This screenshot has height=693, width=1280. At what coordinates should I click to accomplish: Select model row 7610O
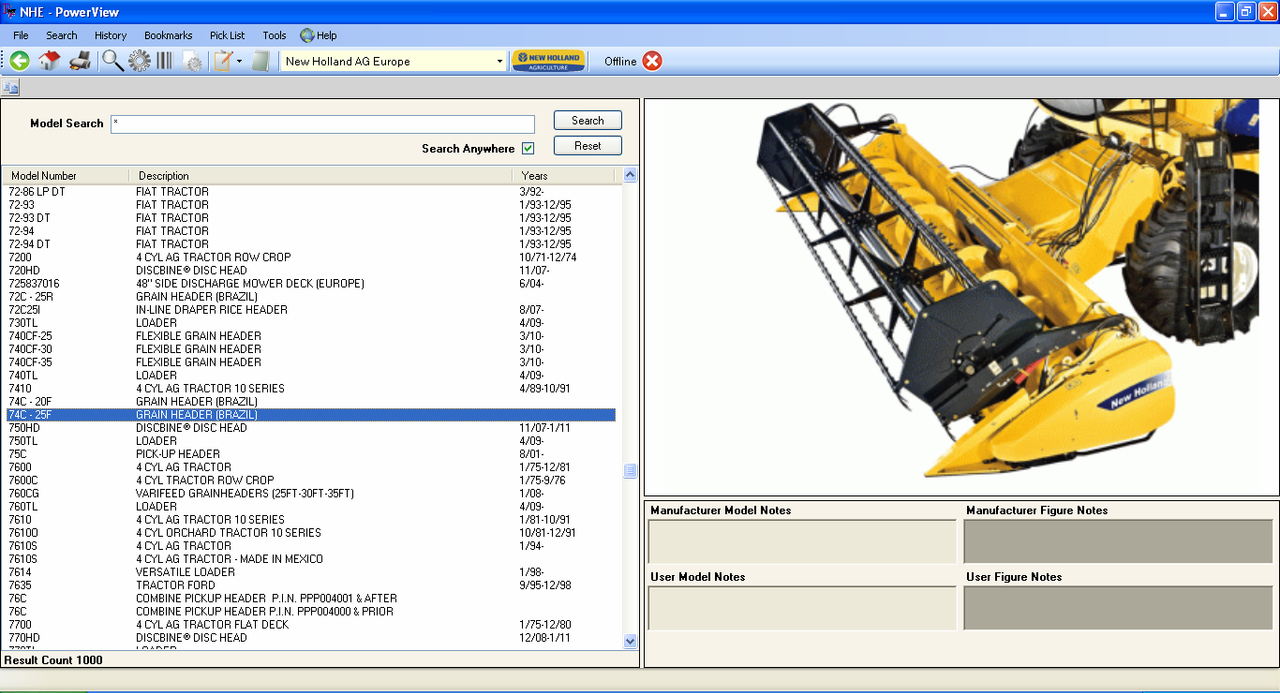coord(309,533)
